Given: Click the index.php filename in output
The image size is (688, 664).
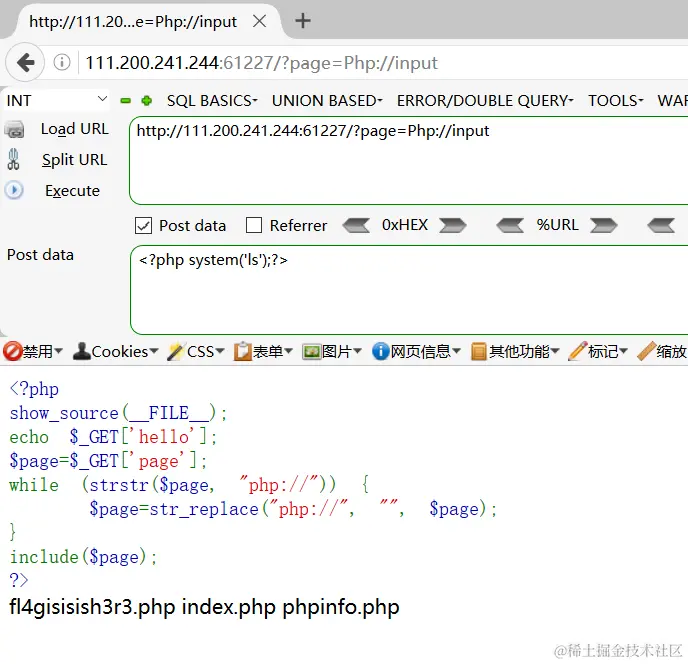Looking at the screenshot, I should (x=229, y=607).
